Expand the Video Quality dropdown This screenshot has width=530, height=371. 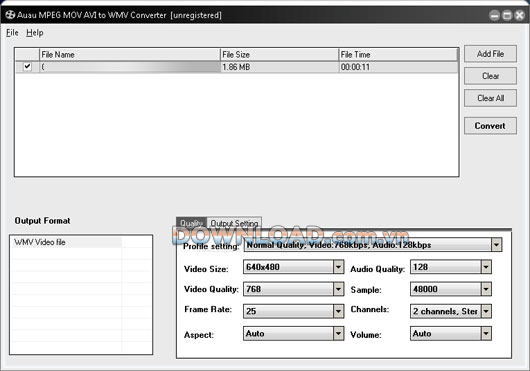point(338,289)
